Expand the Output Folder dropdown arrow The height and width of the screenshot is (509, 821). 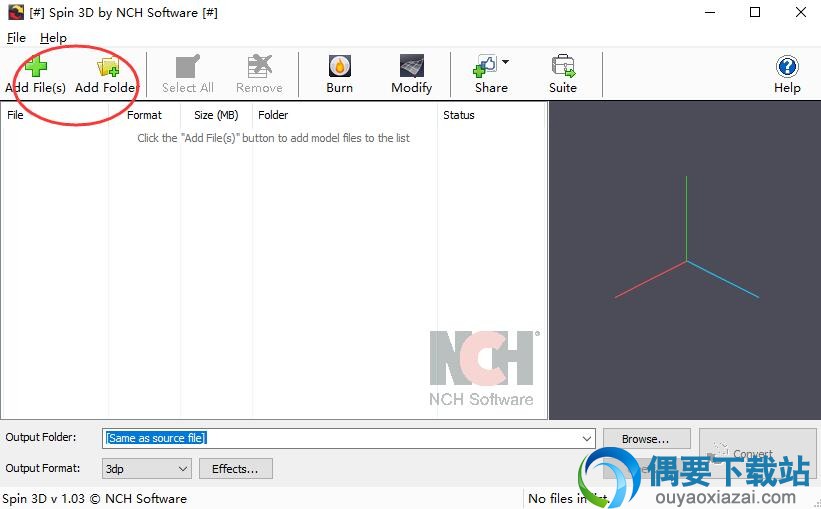tap(587, 439)
